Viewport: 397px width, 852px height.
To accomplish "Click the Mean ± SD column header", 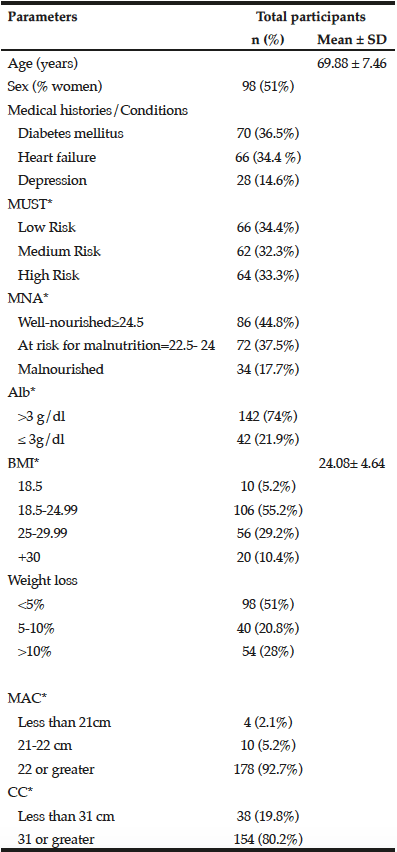I will click(x=352, y=40).
